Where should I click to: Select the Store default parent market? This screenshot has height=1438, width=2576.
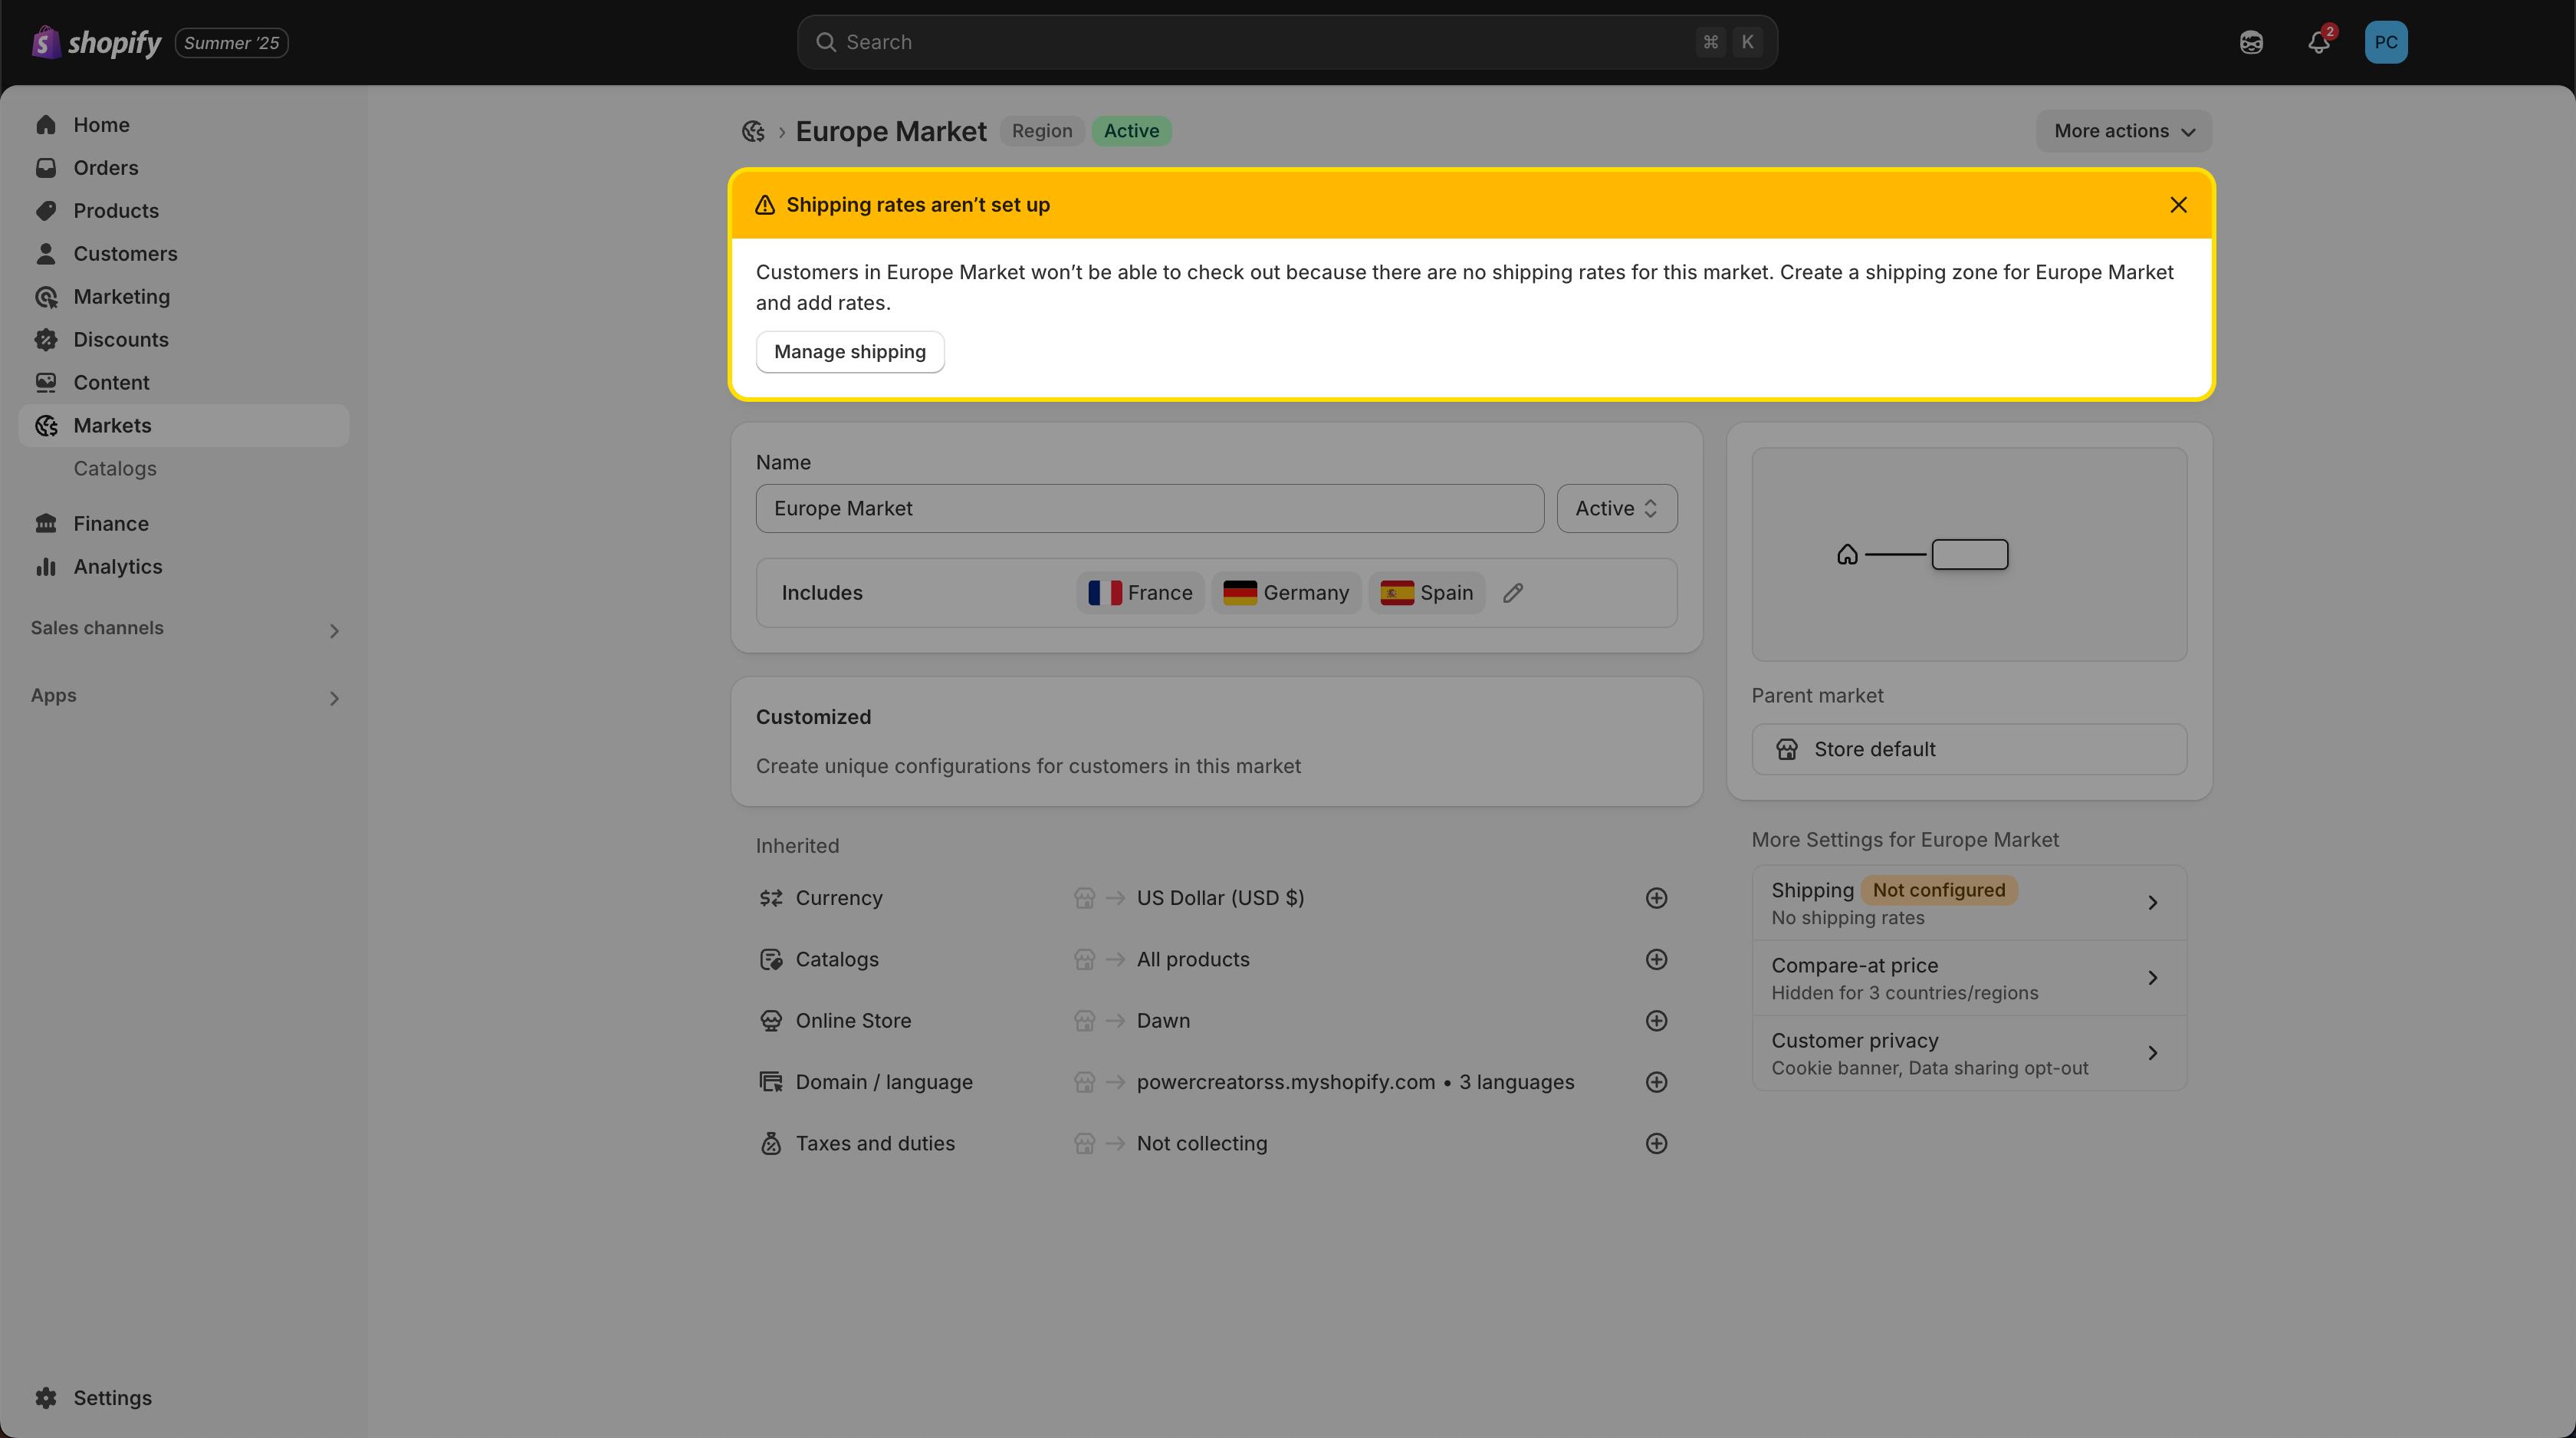tap(1969, 749)
